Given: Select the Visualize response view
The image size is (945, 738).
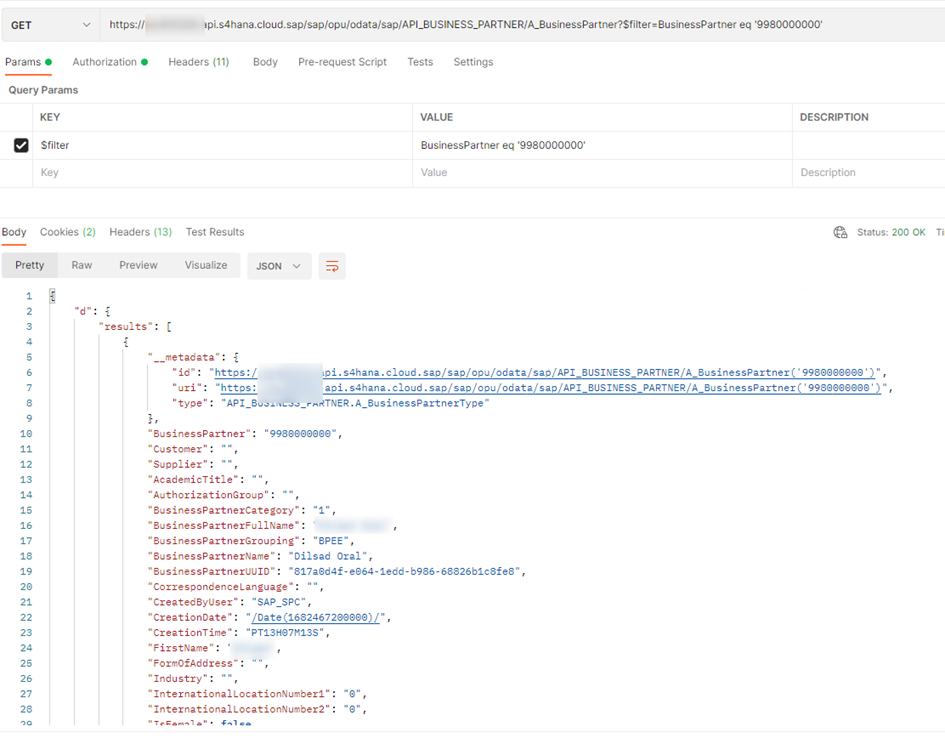Looking at the screenshot, I should coord(206,265).
